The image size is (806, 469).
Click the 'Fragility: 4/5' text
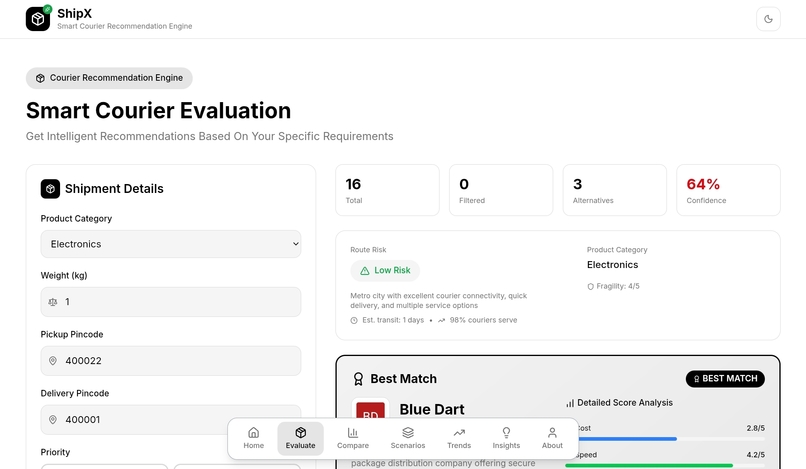(618, 286)
